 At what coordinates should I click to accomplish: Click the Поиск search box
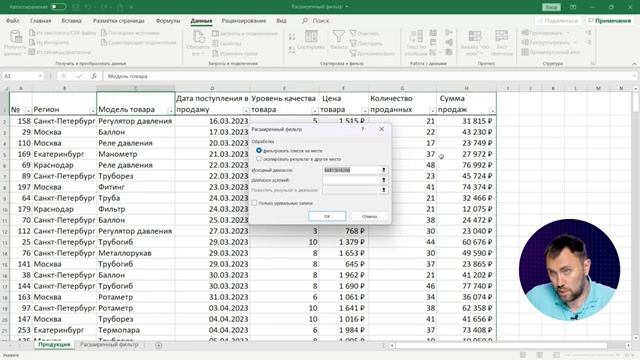316,20
